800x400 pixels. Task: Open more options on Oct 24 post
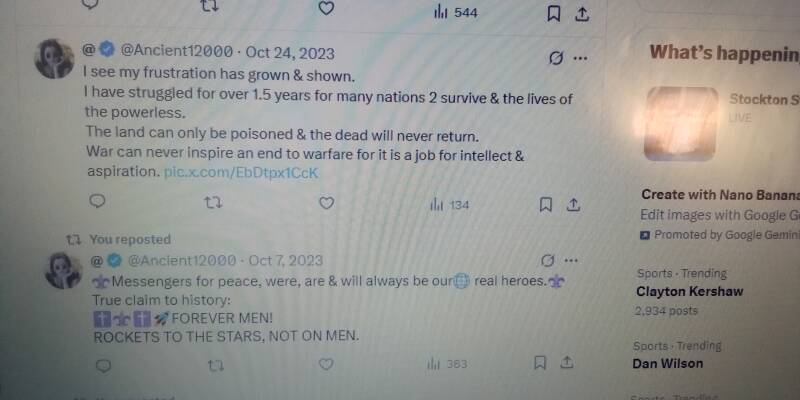click(x=580, y=59)
